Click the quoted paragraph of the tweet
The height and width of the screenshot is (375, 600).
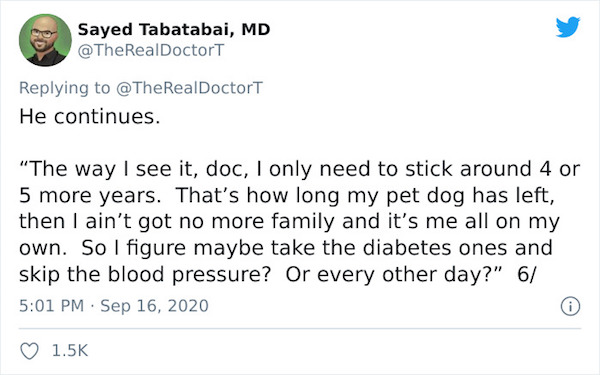(300, 222)
